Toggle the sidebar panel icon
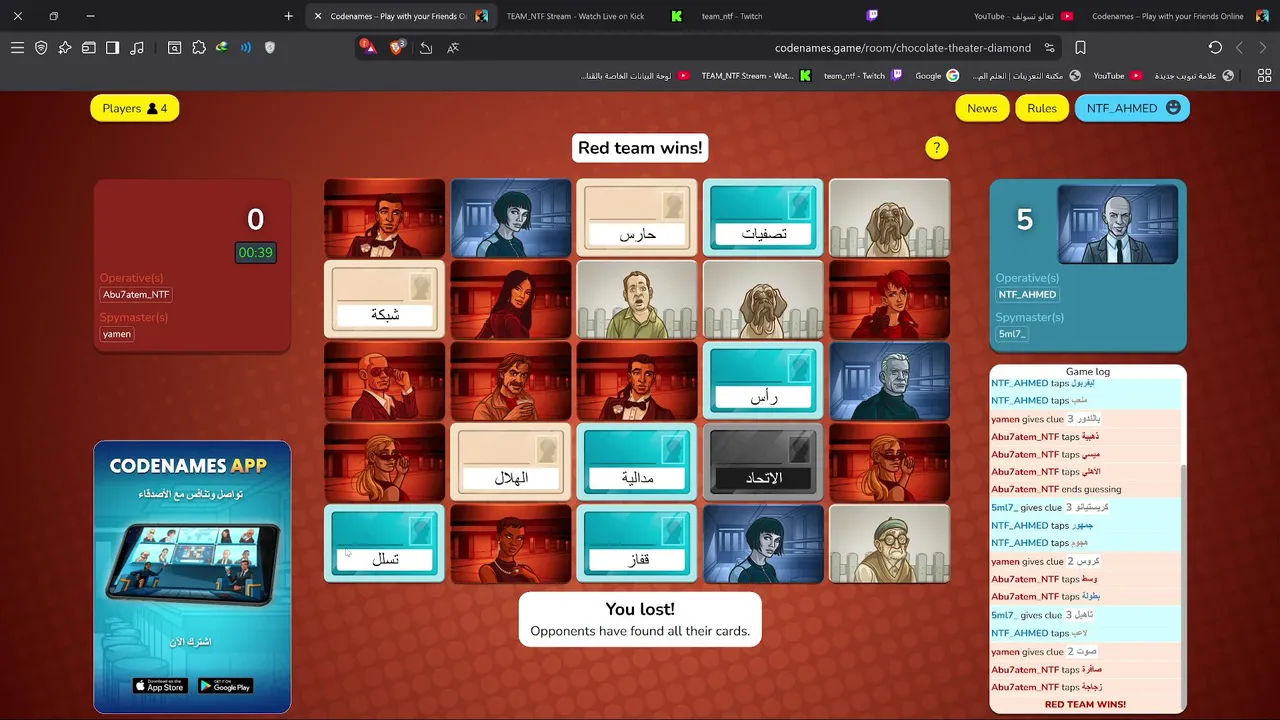 pos(113,48)
